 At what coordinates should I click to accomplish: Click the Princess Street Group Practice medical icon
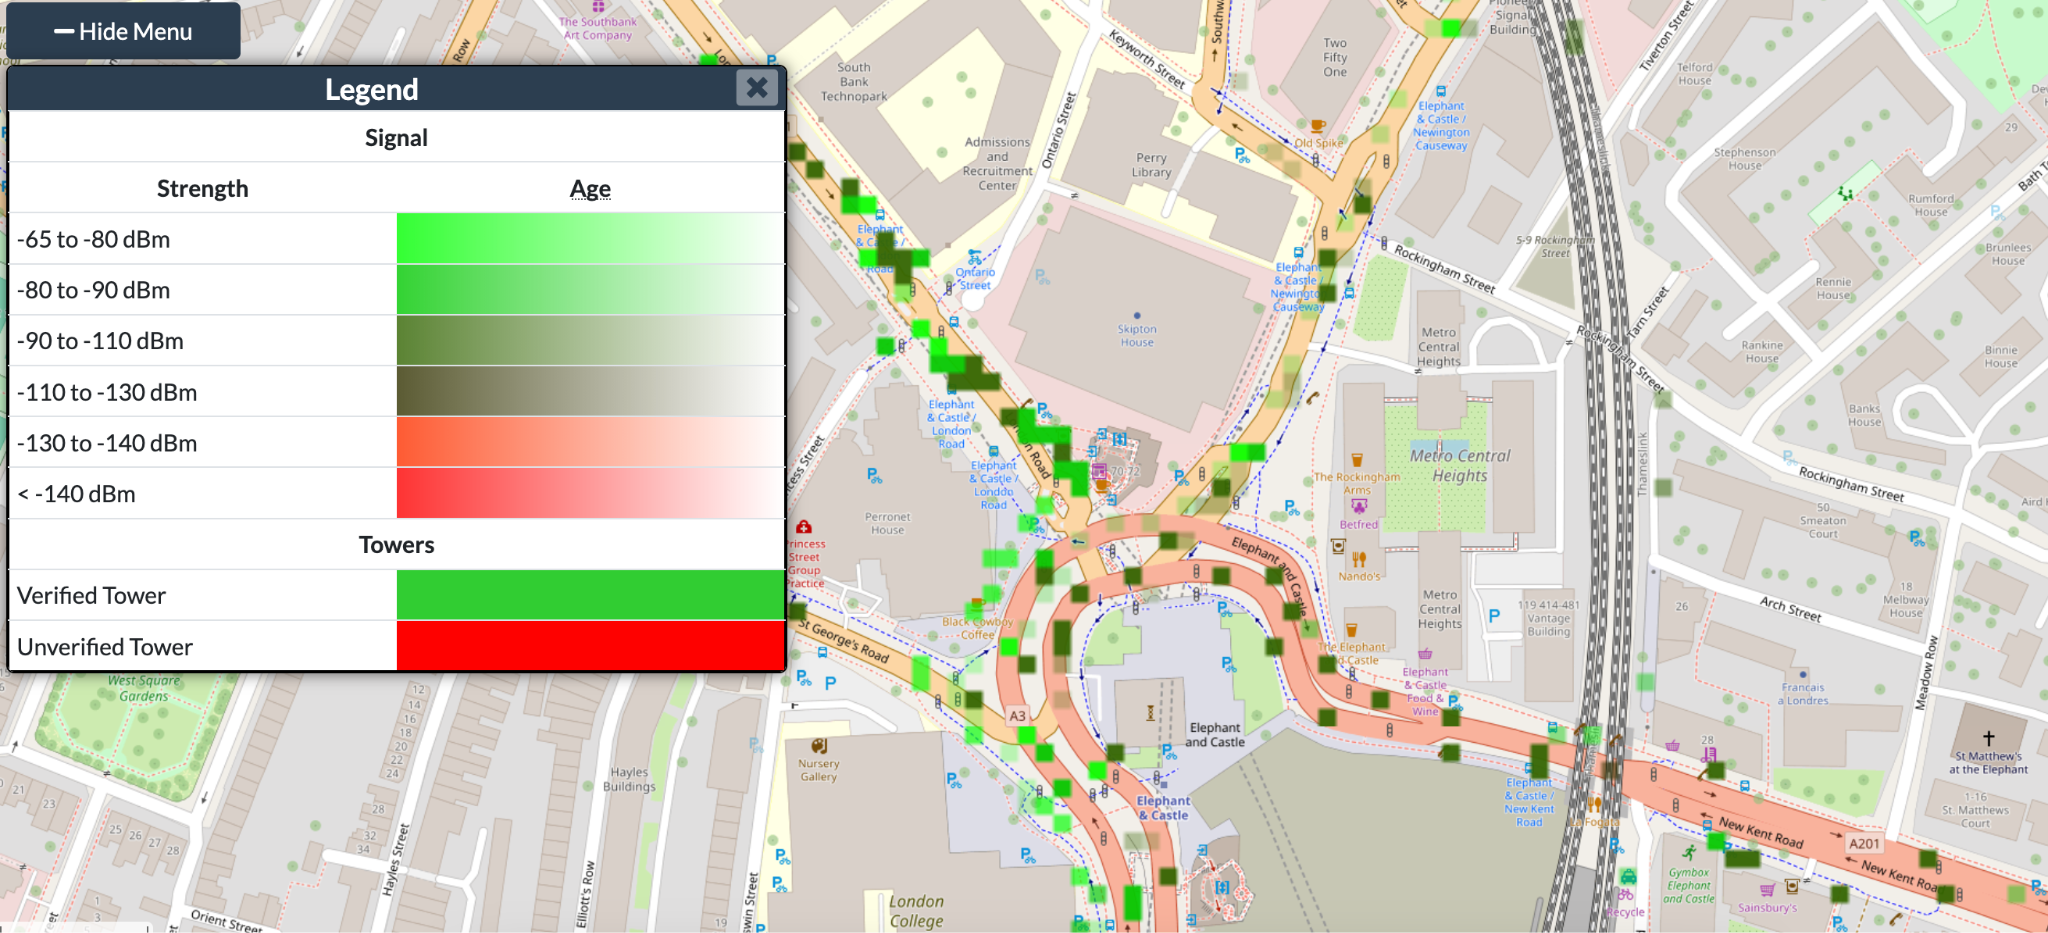click(x=804, y=527)
